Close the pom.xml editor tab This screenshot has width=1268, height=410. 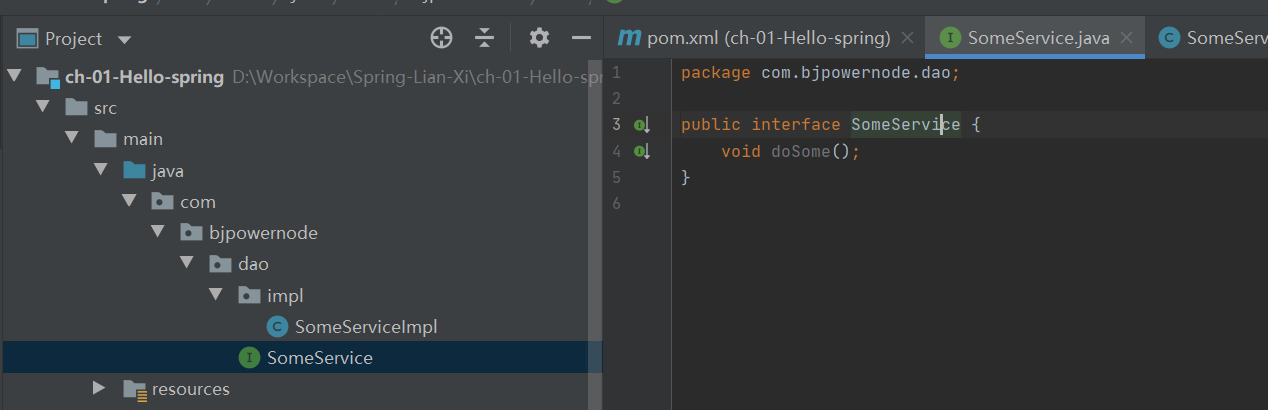coord(907,38)
